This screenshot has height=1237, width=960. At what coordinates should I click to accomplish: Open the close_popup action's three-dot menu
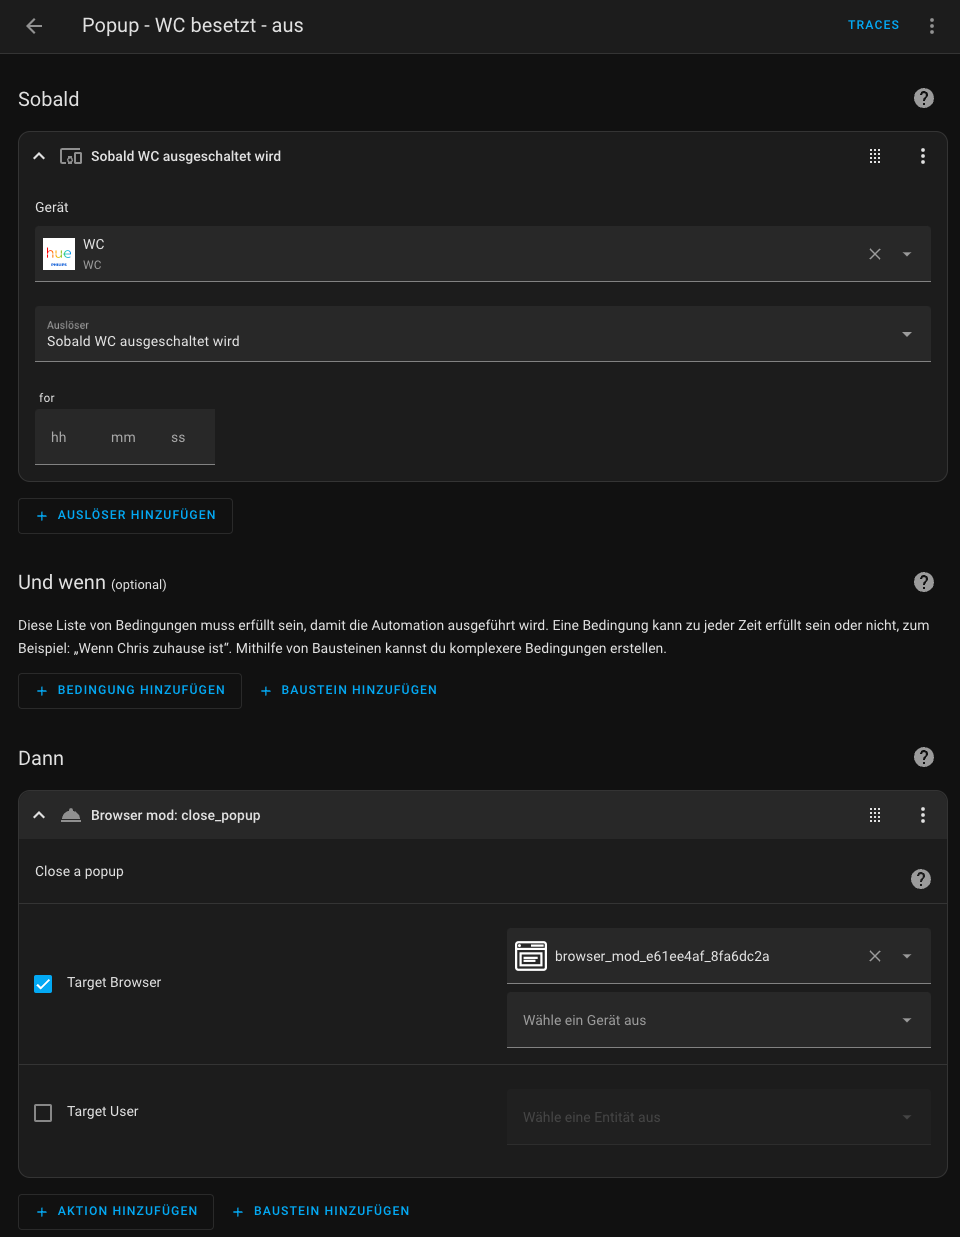coord(923,815)
